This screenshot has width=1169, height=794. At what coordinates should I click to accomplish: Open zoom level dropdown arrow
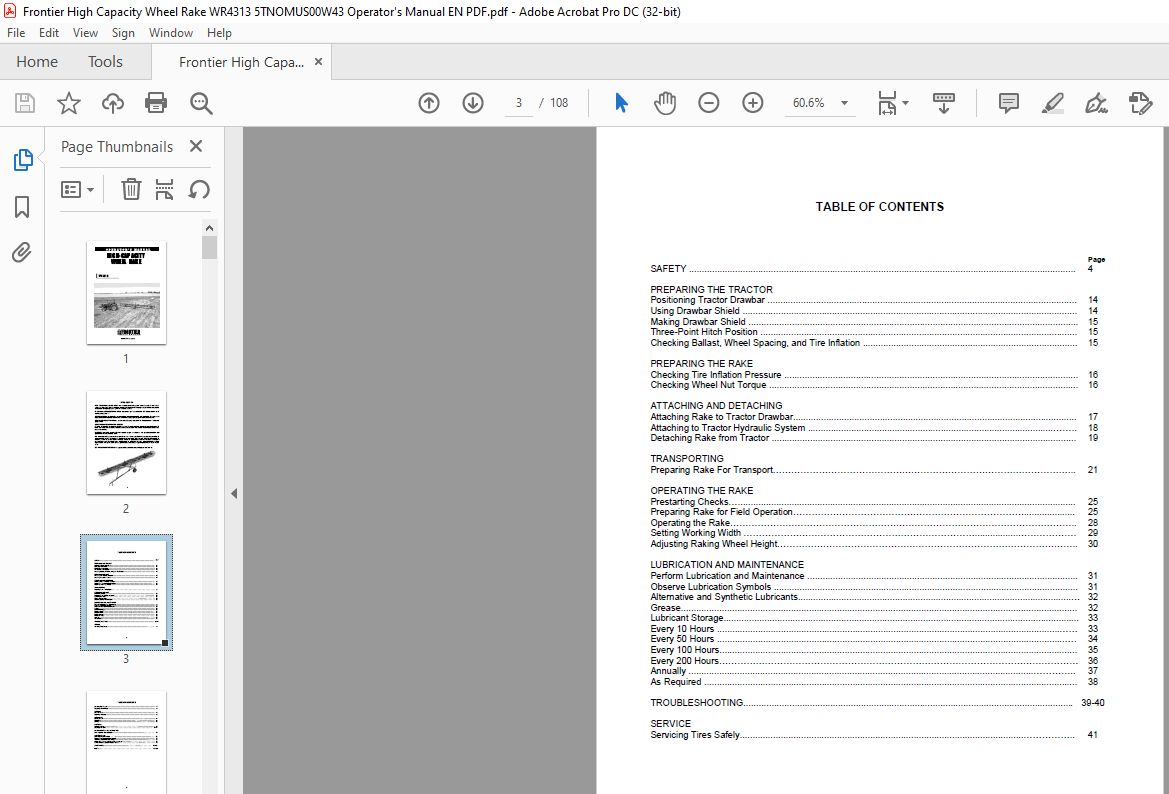(845, 103)
